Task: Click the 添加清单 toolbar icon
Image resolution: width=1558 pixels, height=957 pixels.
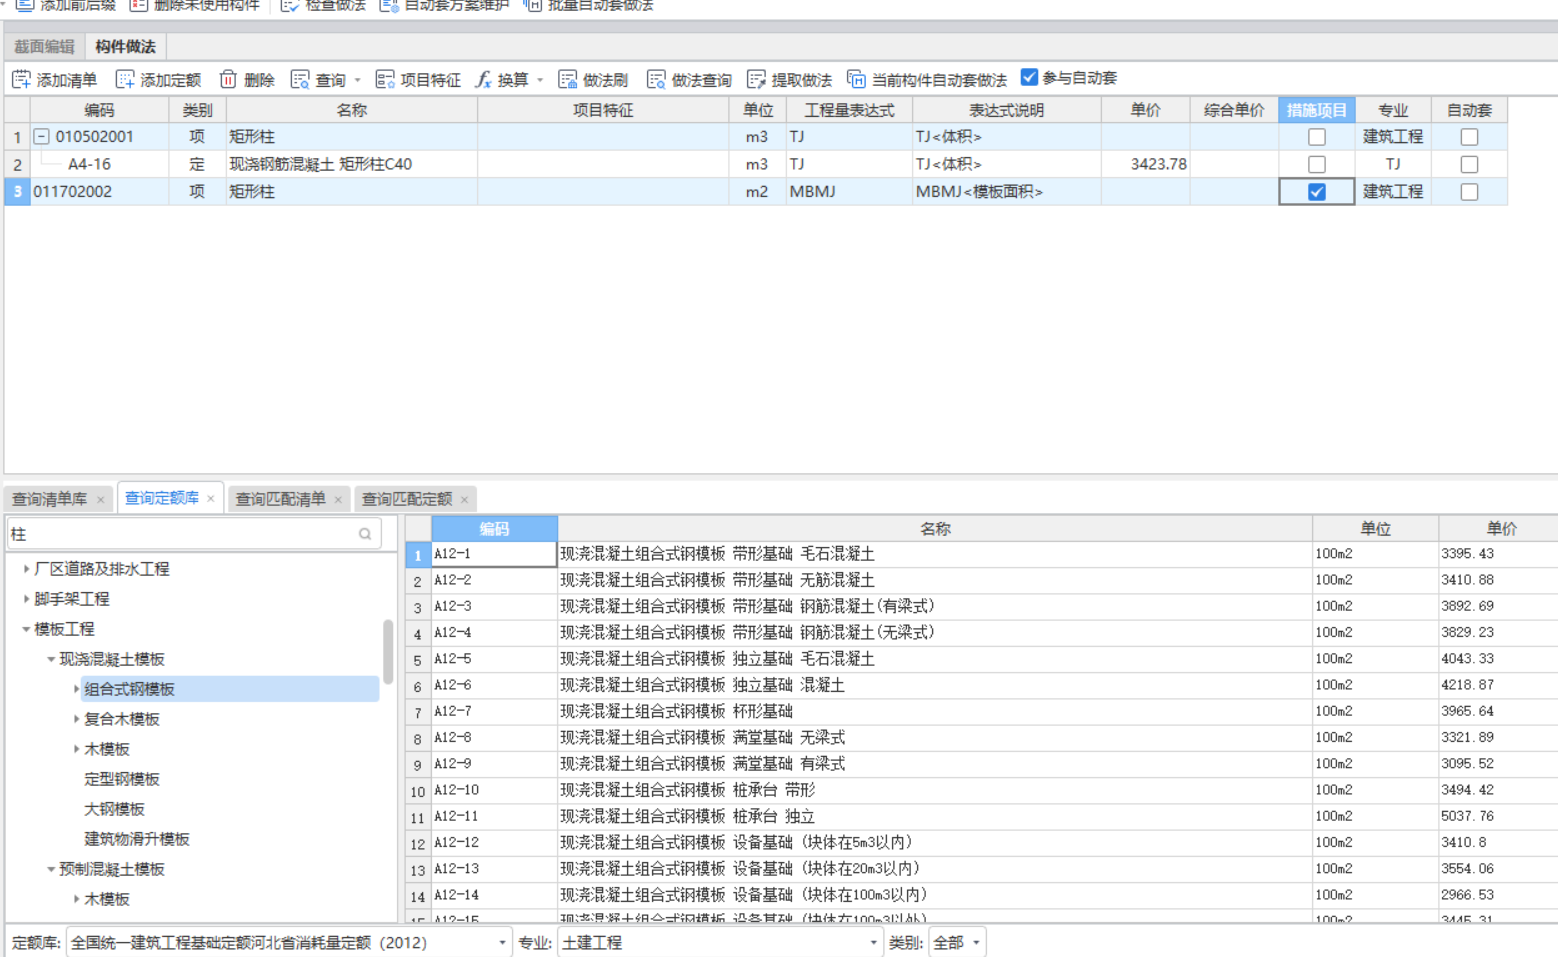Action: [21, 79]
